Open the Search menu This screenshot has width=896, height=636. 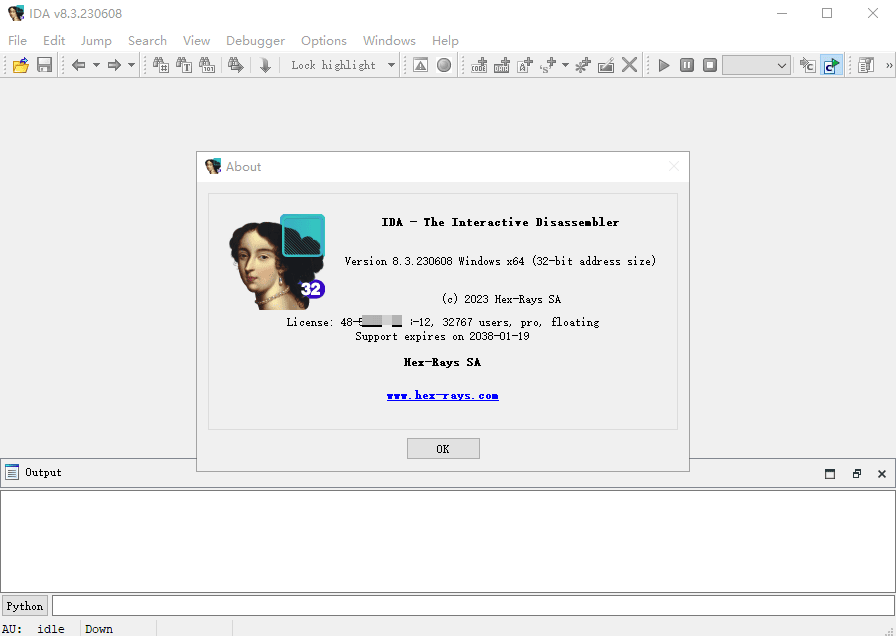tap(147, 41)
